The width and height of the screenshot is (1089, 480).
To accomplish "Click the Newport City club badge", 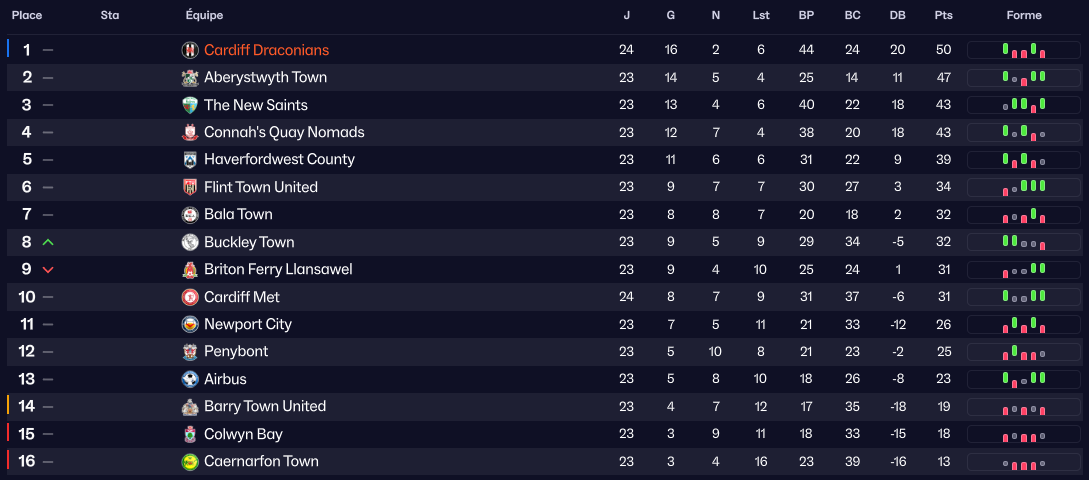I will (190, 324).
